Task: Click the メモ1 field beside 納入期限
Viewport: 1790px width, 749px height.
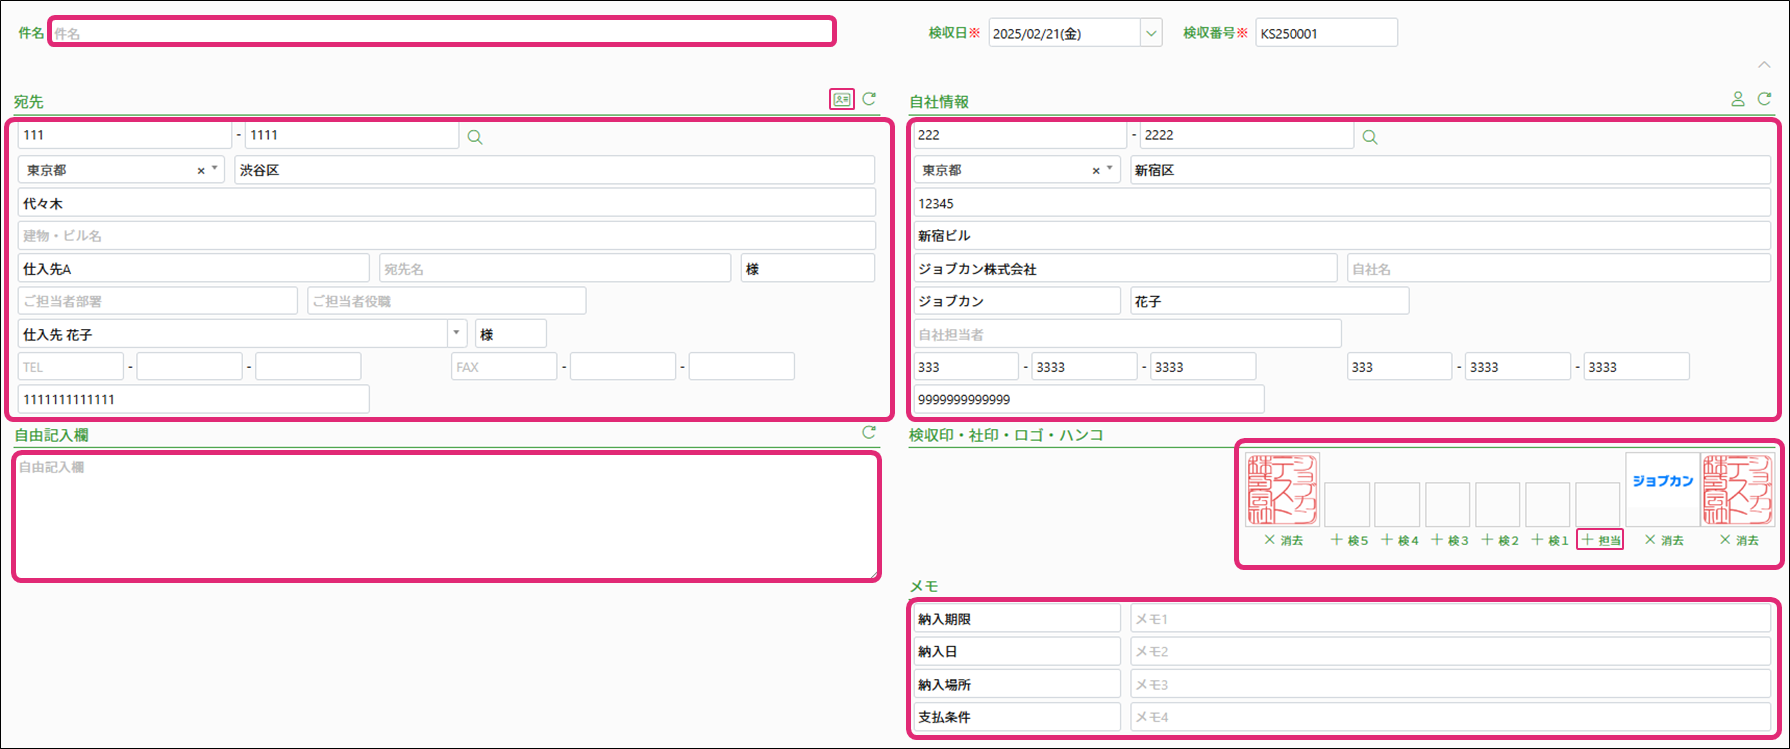Action: click(1449, 619)
